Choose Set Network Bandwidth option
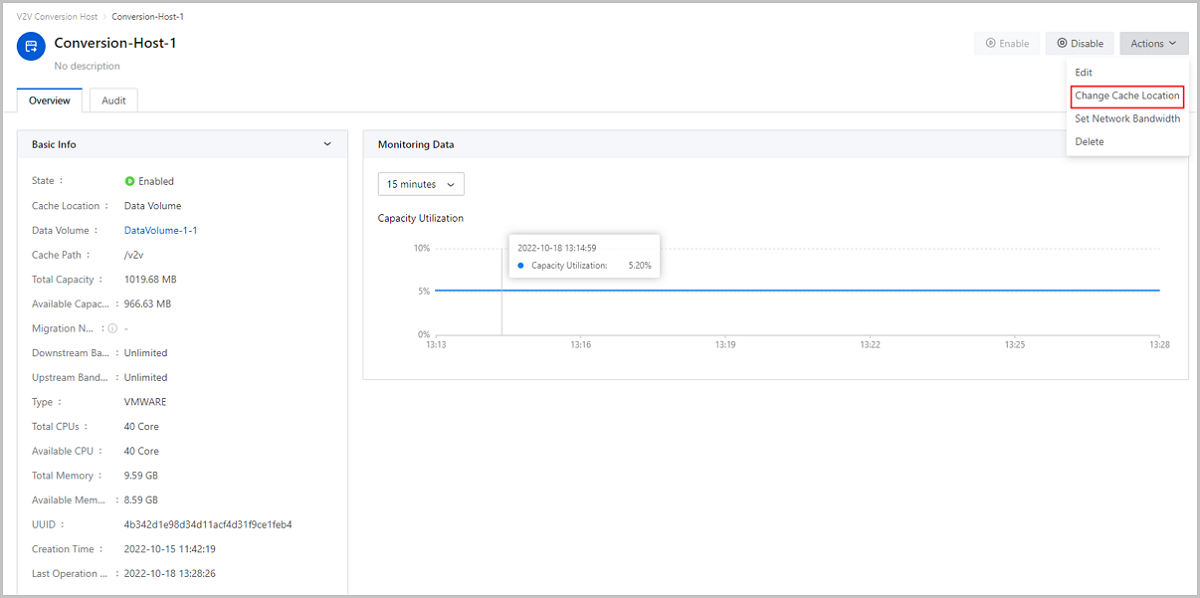Image resolution: width=1200 pixels, height=598 pixels. point(1127,119)
